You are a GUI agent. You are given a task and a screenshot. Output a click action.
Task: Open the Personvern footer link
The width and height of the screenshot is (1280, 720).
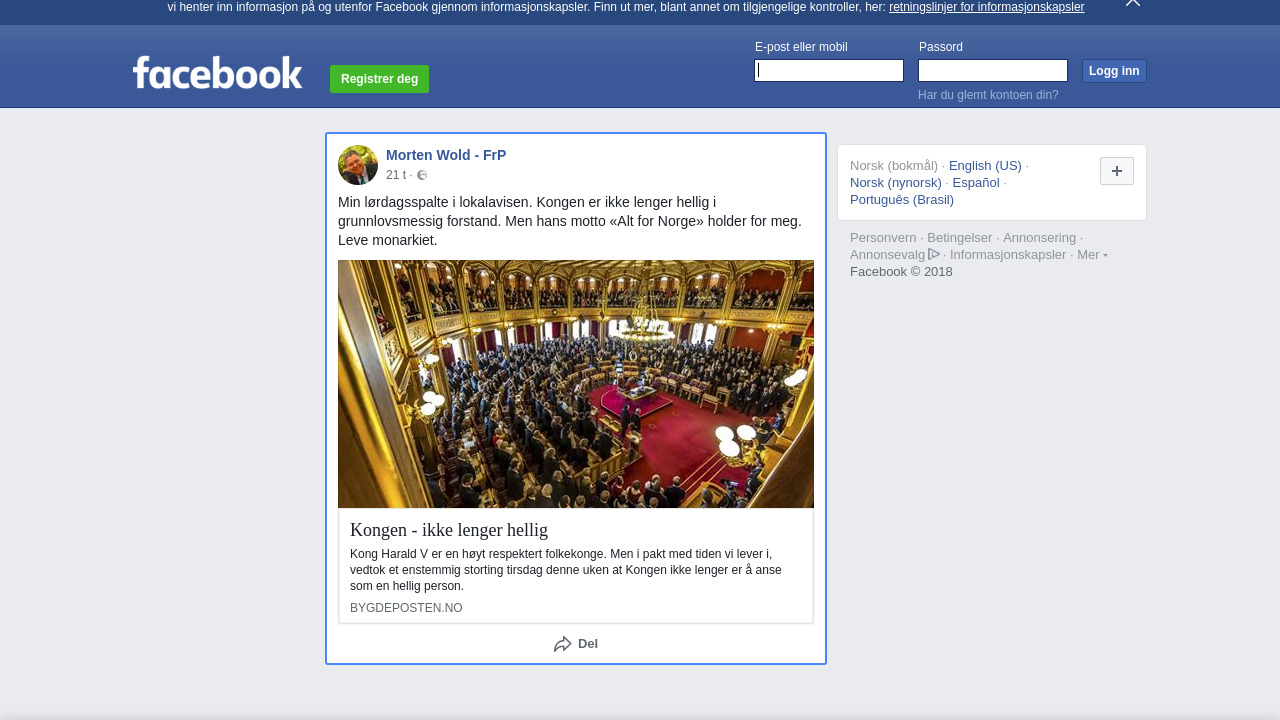(883, 238)
